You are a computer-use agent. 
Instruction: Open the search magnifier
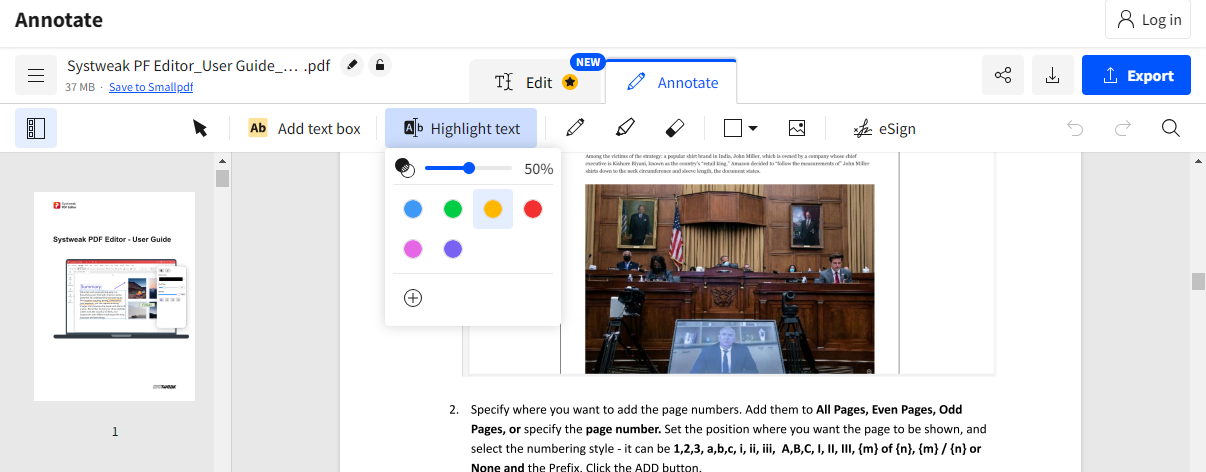[x=1171, y=128]
